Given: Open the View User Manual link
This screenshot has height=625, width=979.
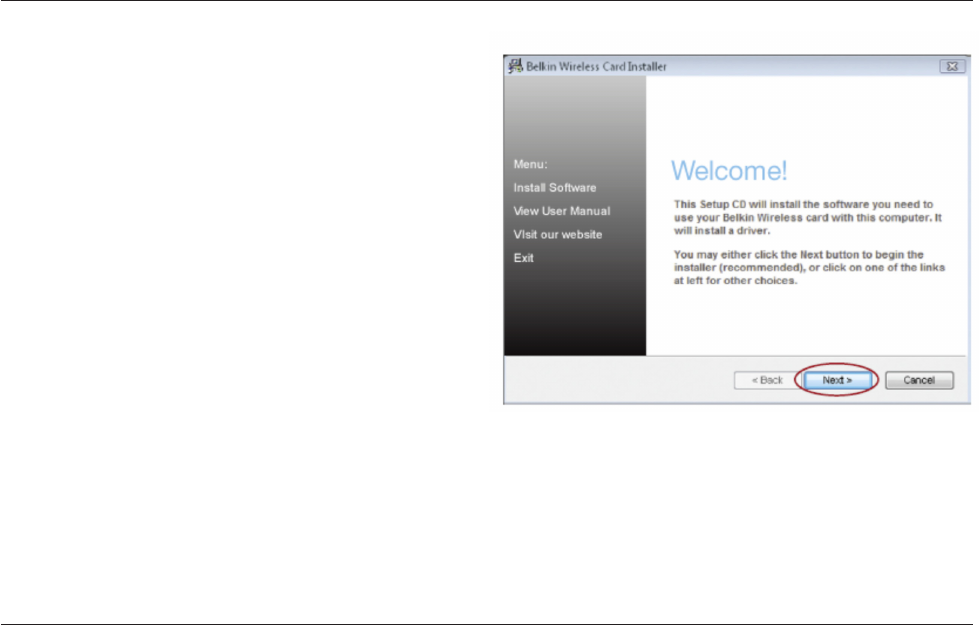Looking at the screenshot, I should pos(561,211).
